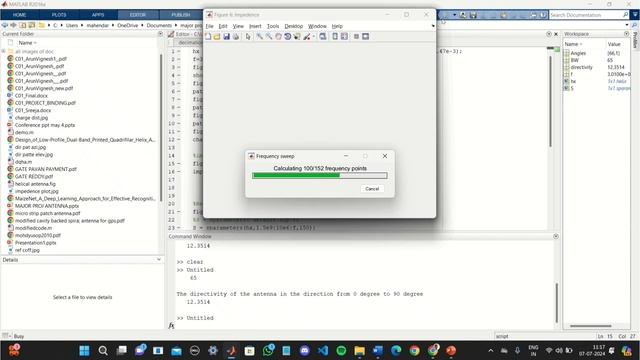Image resolution: width=640 pixels, height=360 pixels.
Task: Click the Show Plot Tools icon
Action: coord(366,37)
